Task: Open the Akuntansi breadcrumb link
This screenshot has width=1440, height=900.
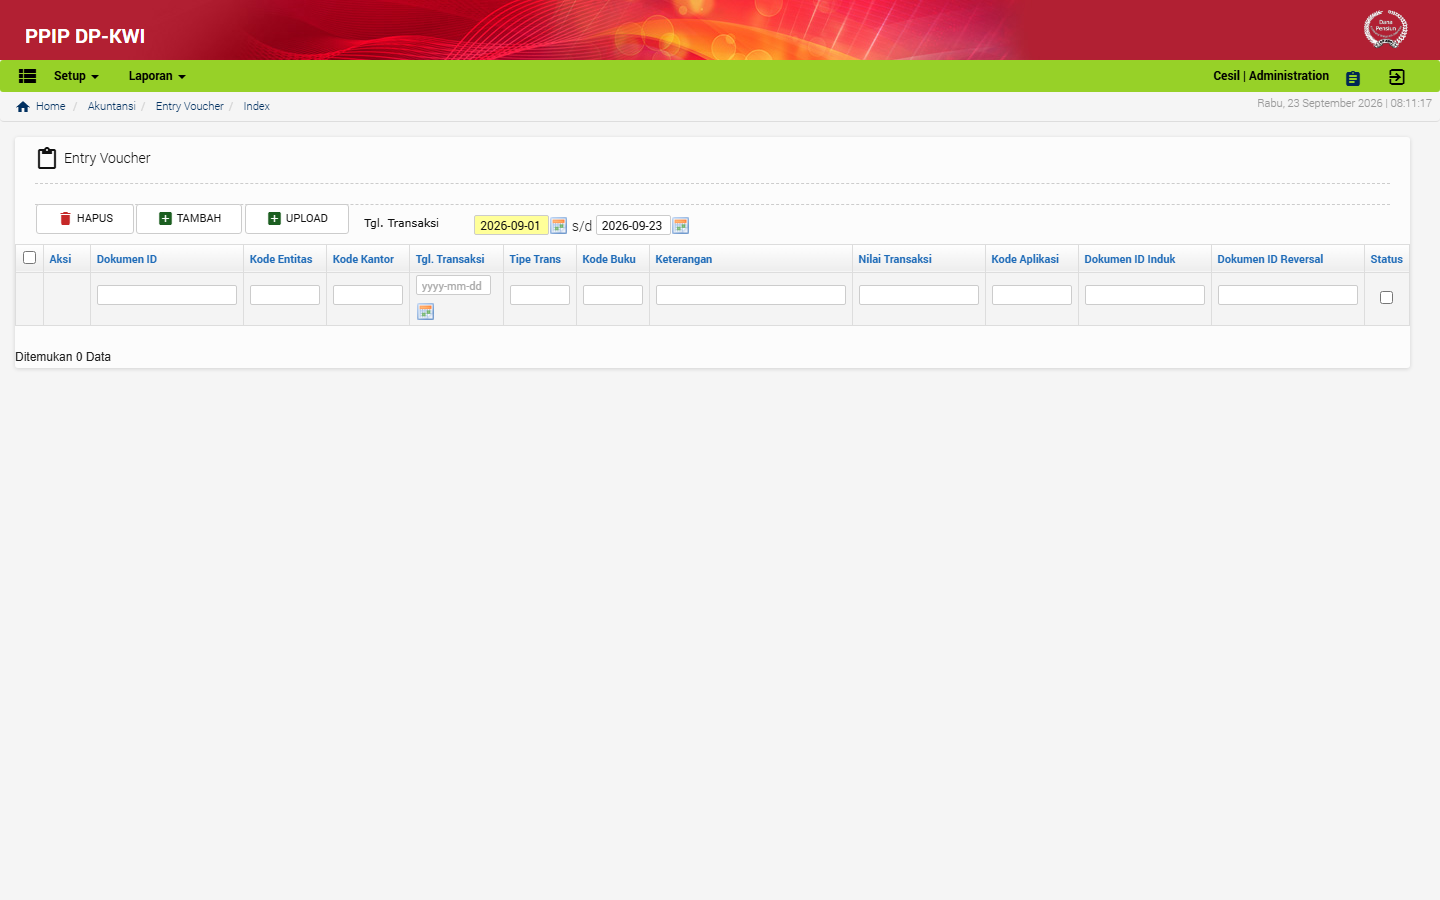Action: (111, 106)
